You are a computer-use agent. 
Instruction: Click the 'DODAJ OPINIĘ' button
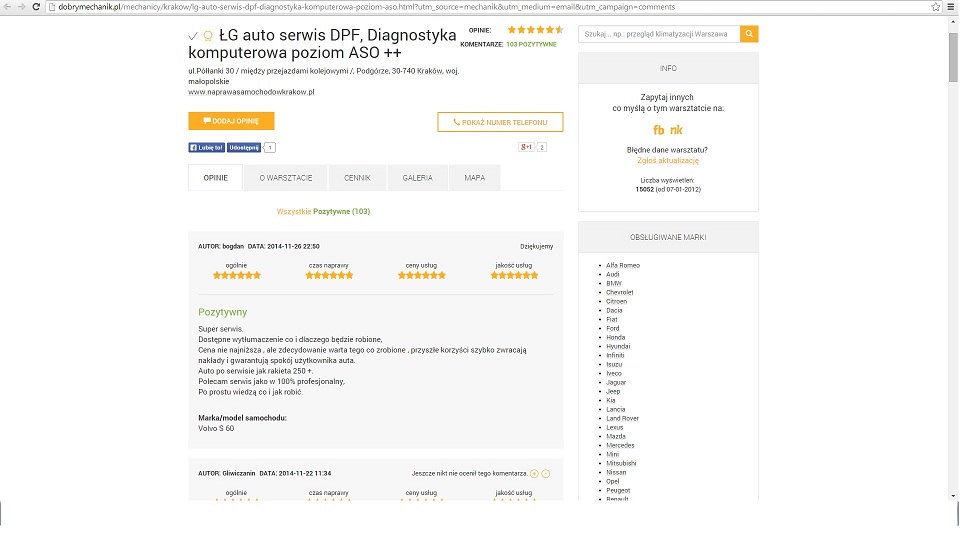point(231,121)
